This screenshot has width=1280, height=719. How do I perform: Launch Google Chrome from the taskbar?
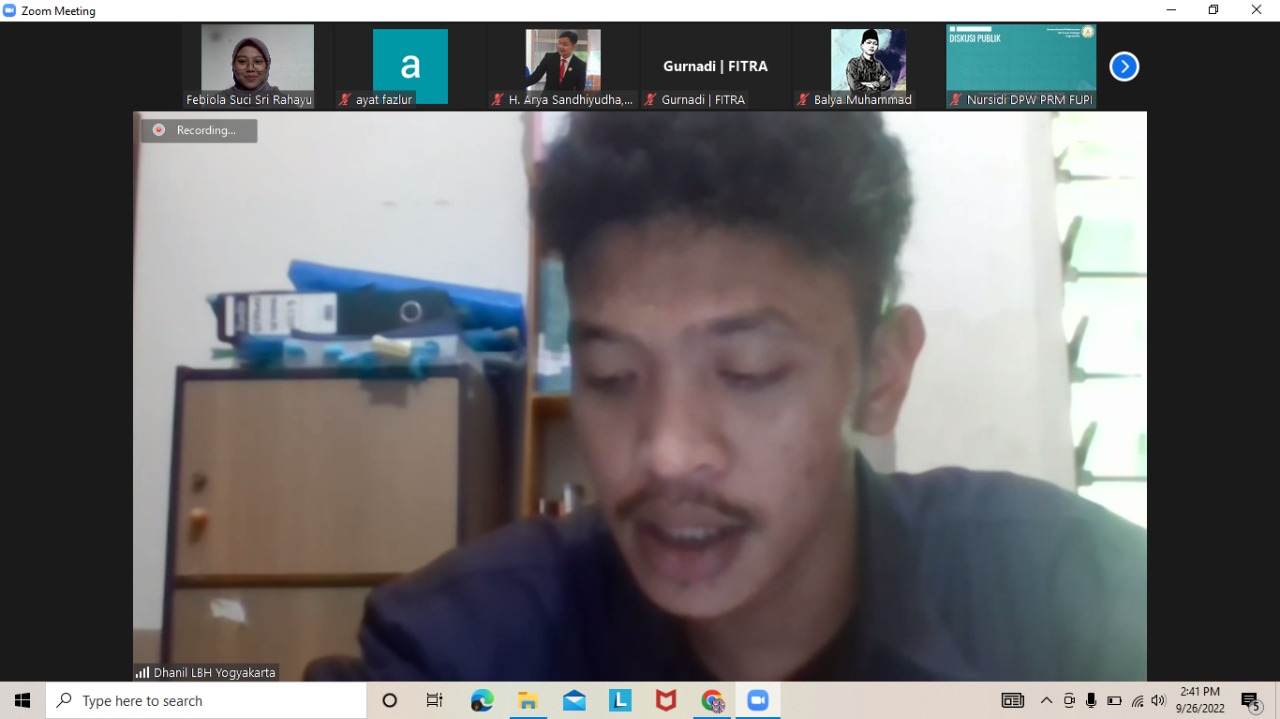click(712, 700)
